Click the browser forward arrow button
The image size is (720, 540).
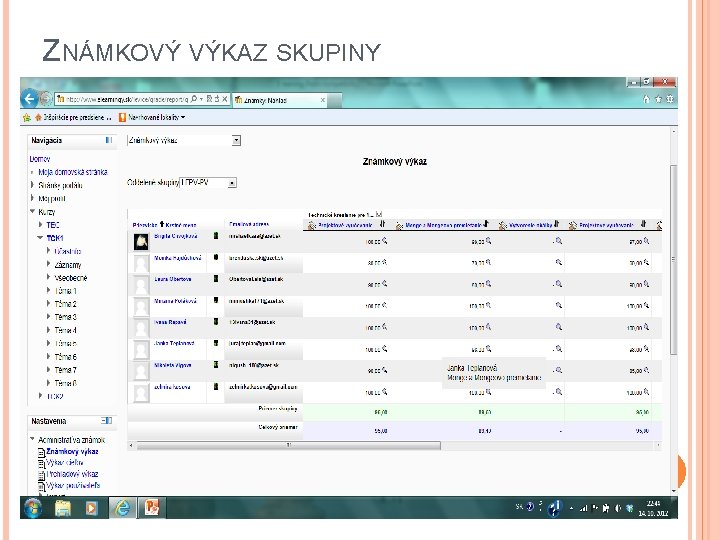click(45, 98)
